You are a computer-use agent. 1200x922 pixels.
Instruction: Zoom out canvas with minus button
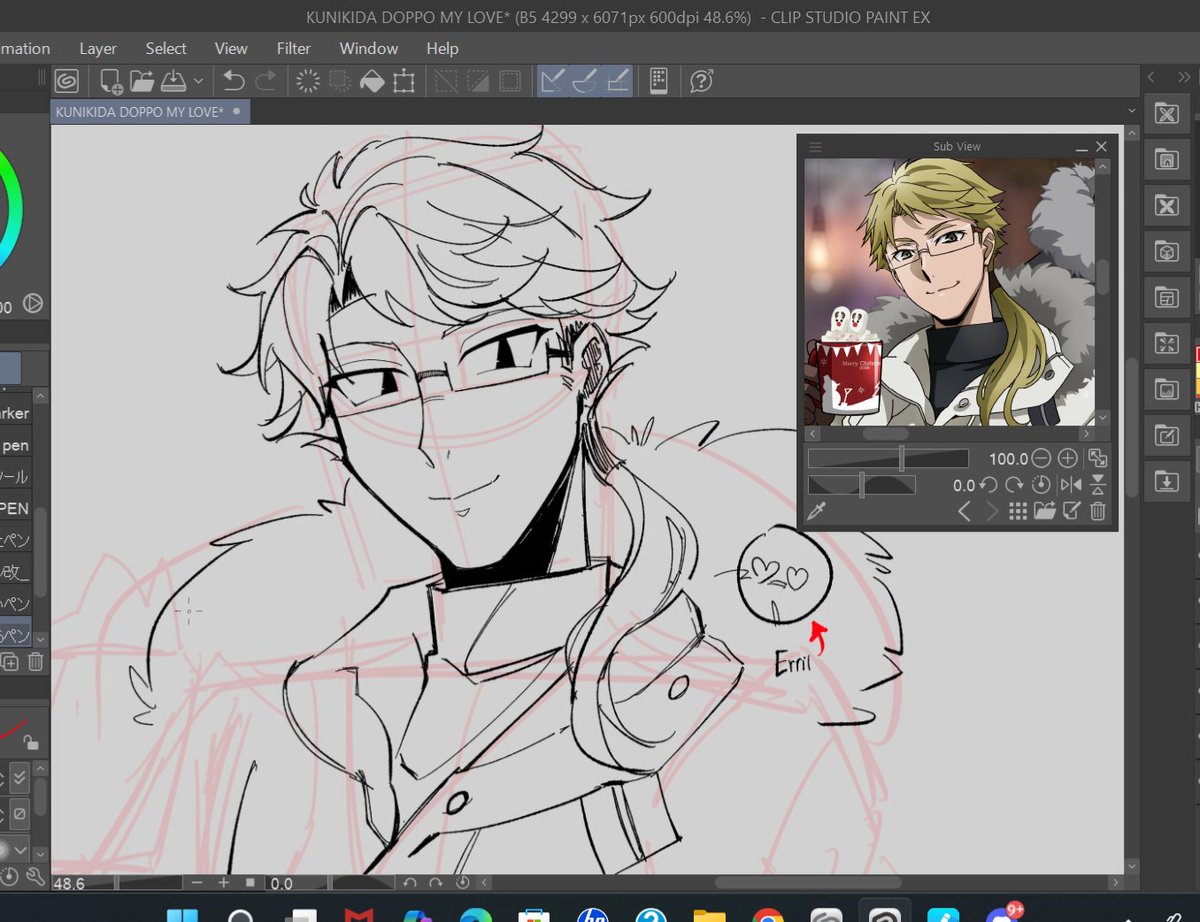pyautogui.click(x=198, y=883)
